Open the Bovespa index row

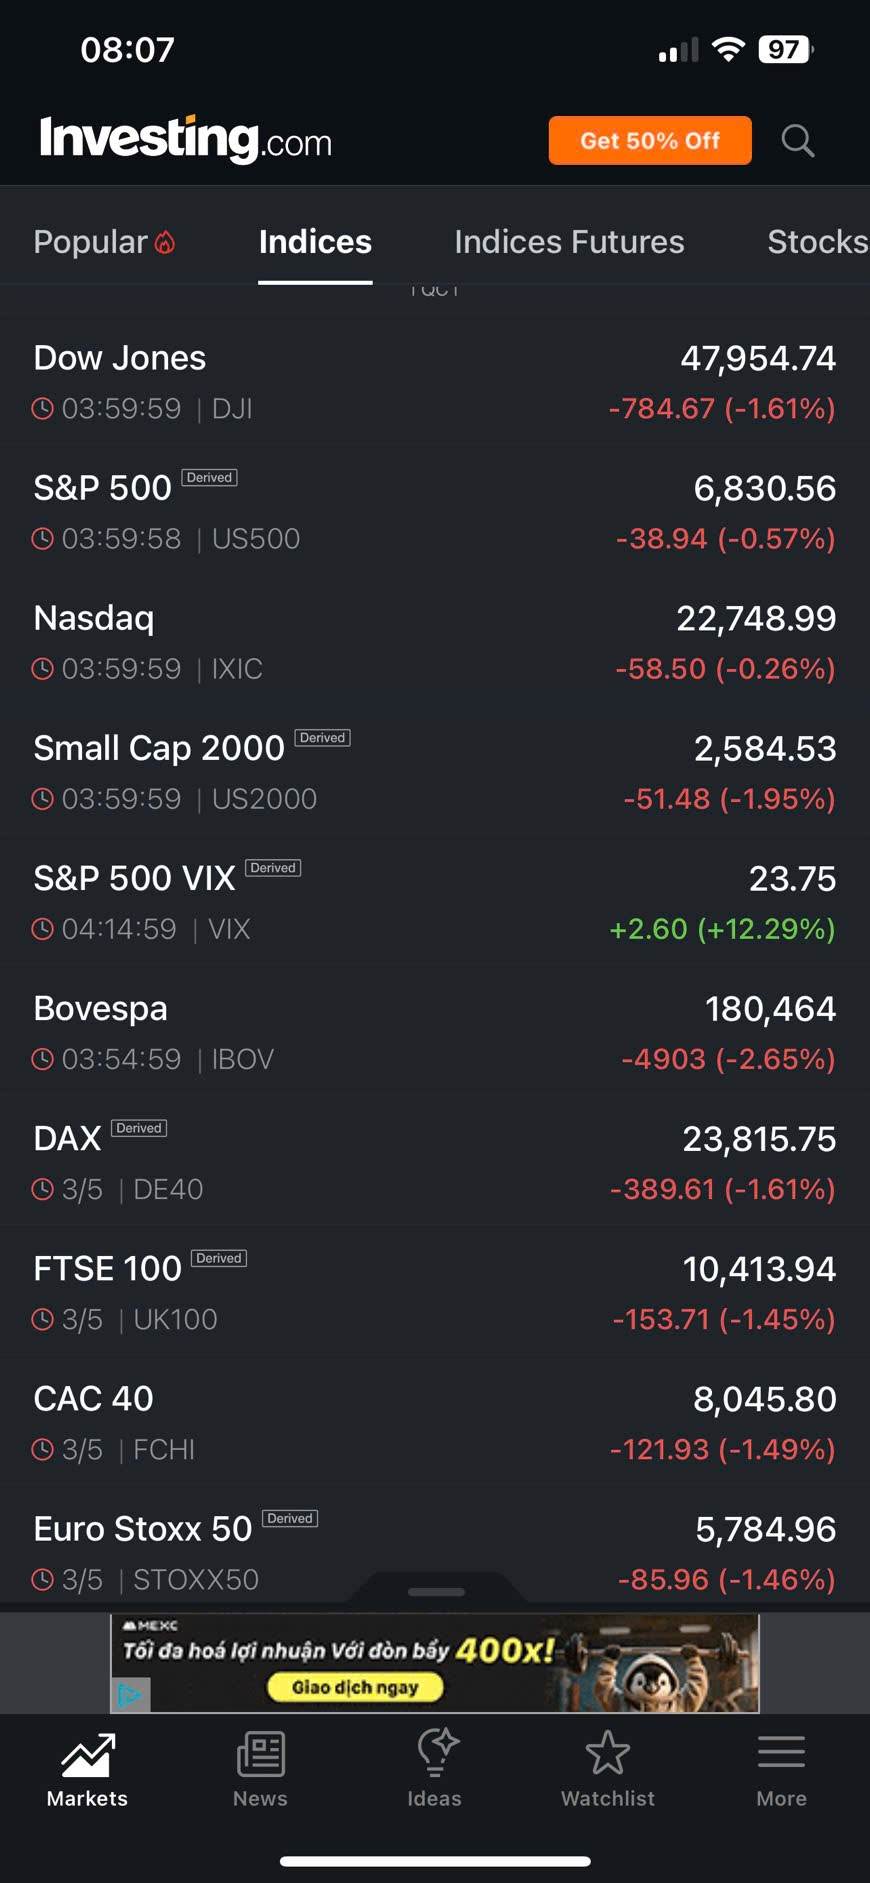tap(435, 1033)
